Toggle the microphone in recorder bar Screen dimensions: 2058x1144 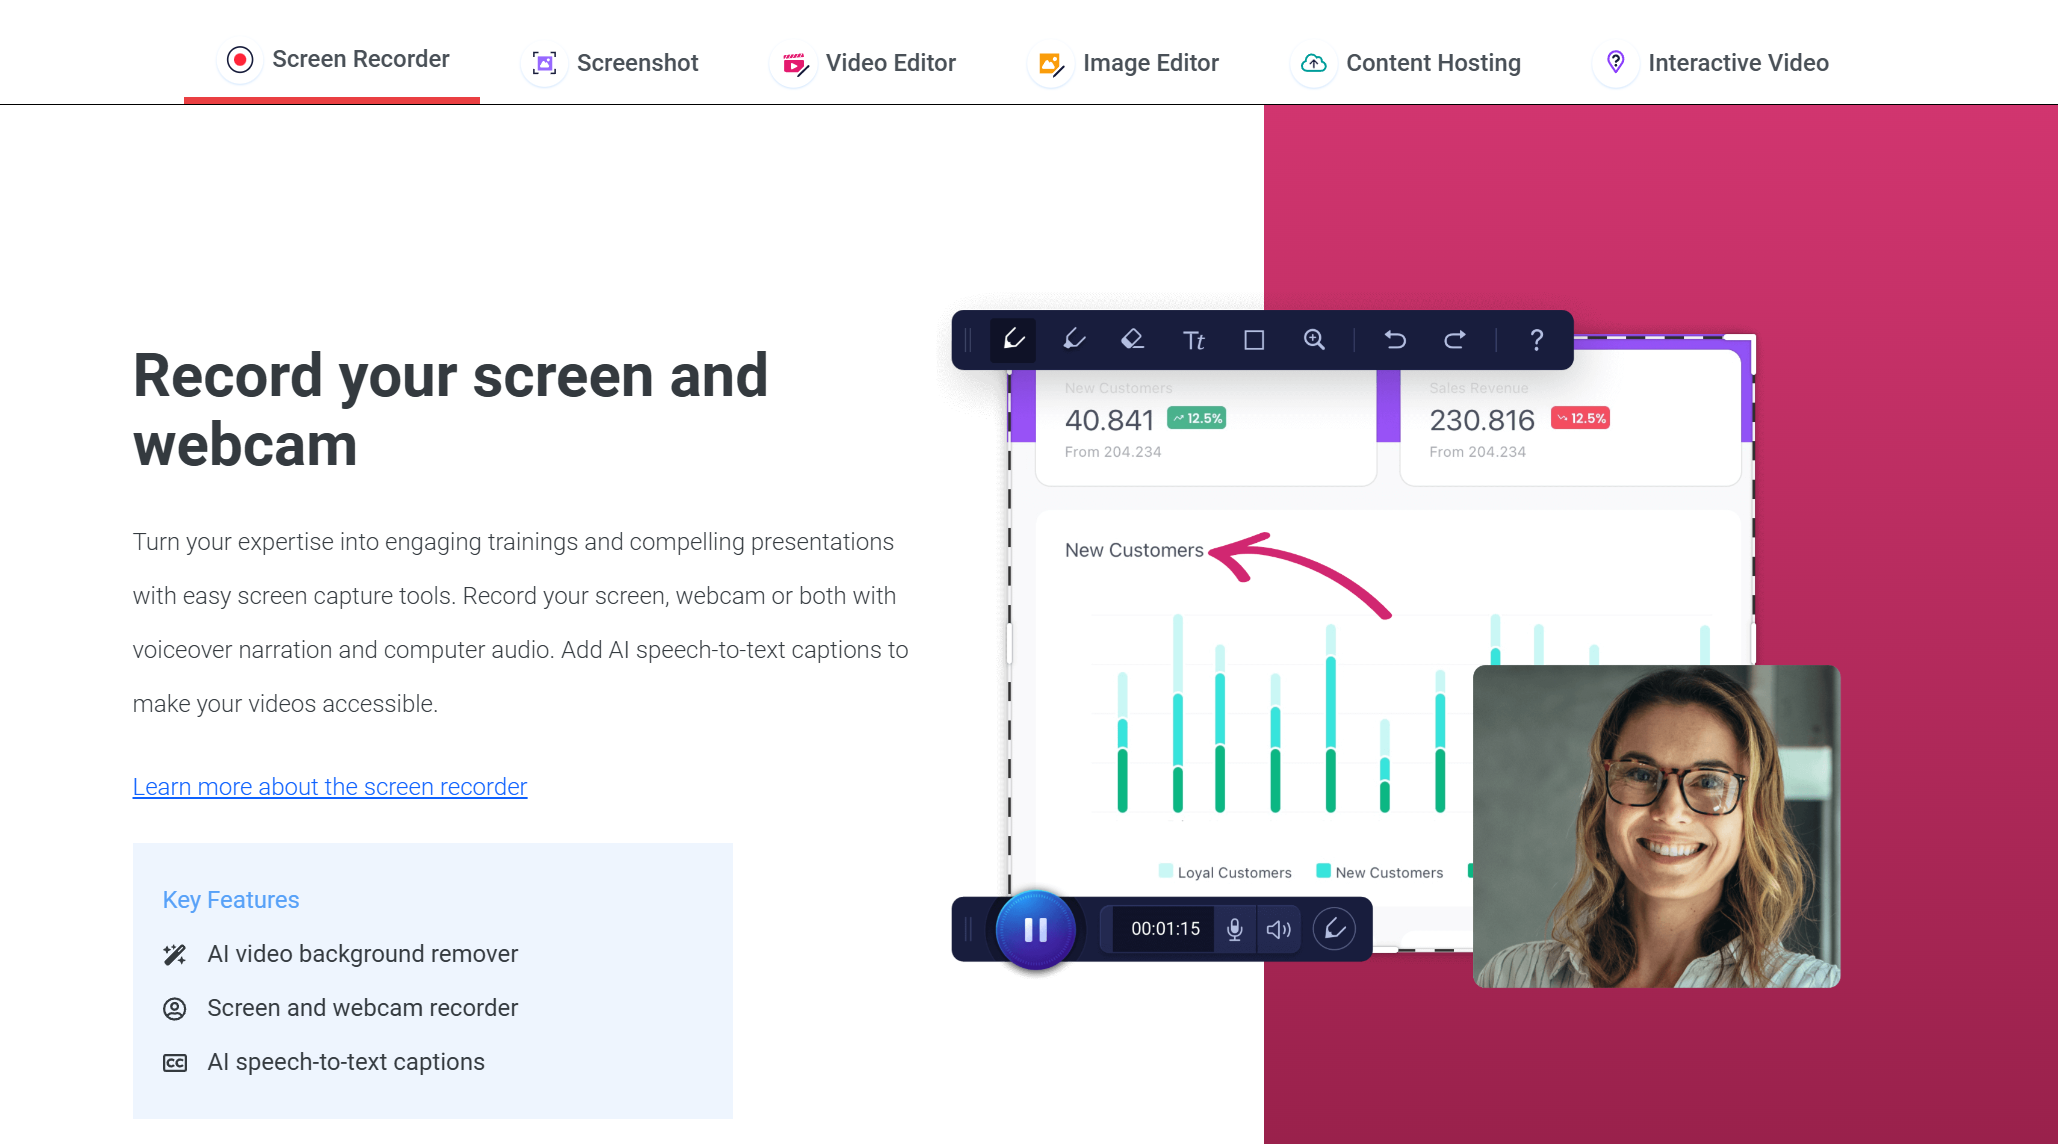pos(1235,930)
